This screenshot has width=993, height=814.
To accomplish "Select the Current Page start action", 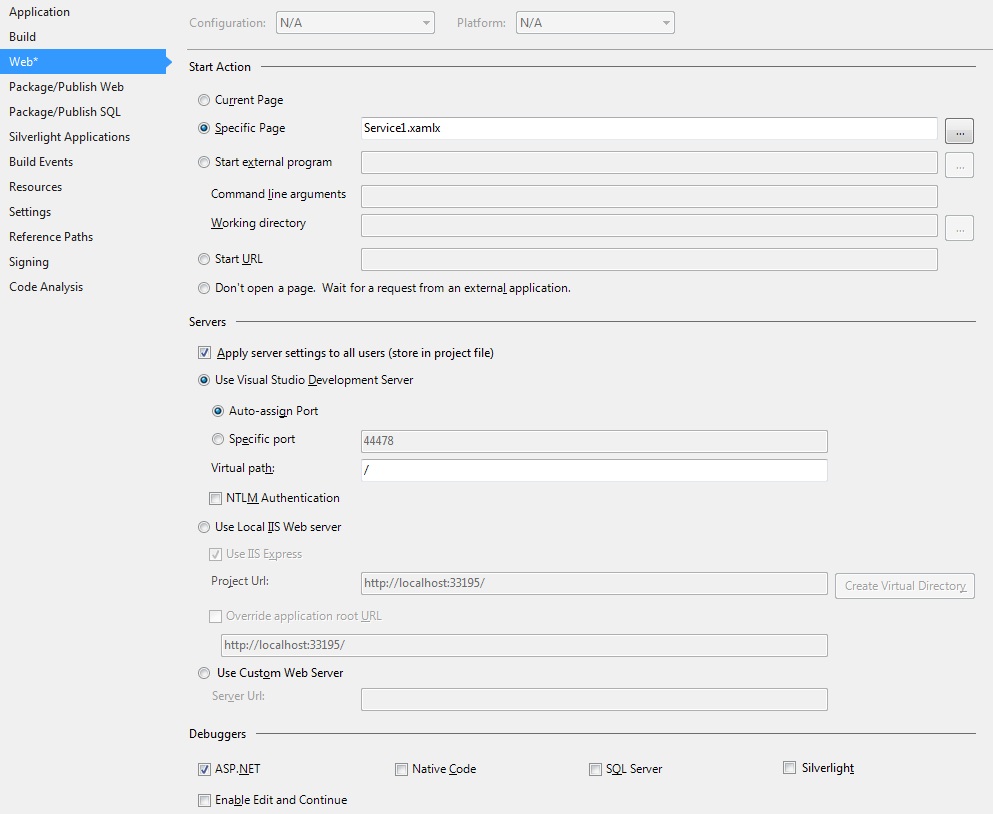I will click(x=204, y=100).
